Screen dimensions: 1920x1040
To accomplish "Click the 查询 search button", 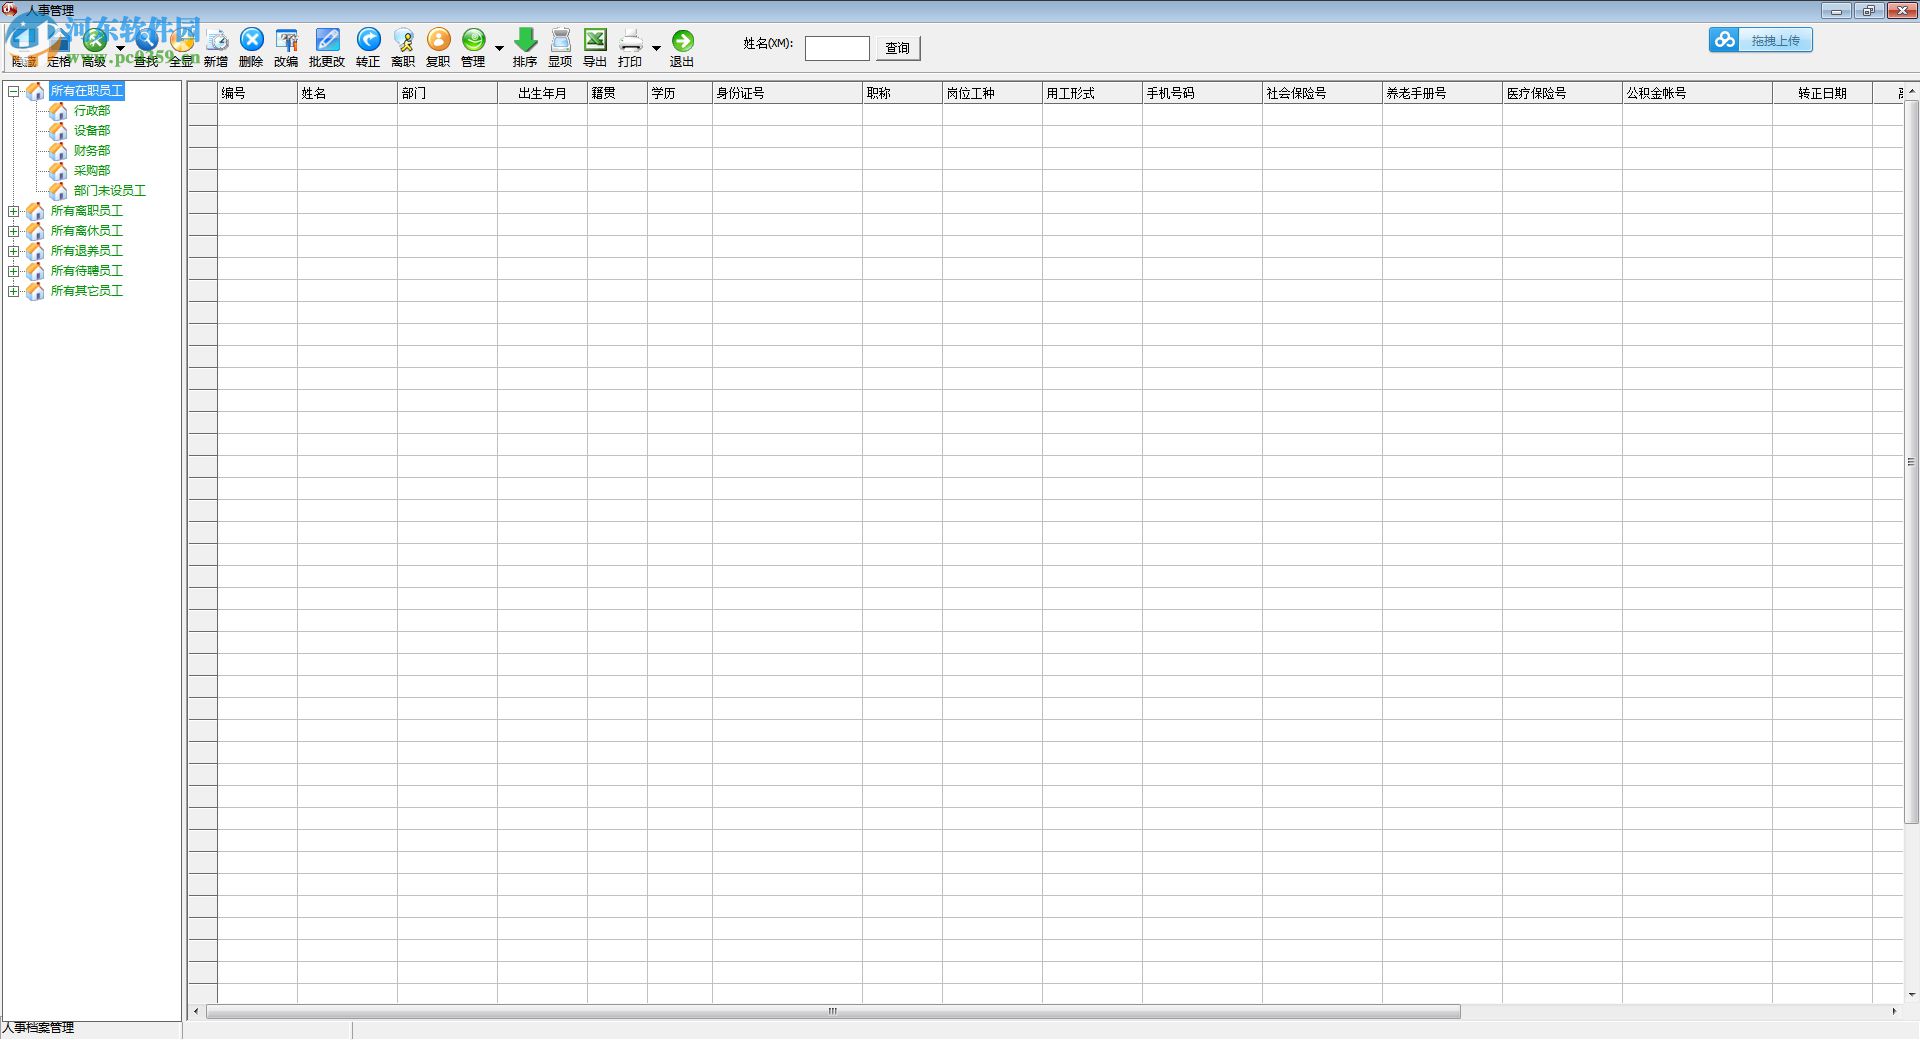I will click(x=898, y=48).
